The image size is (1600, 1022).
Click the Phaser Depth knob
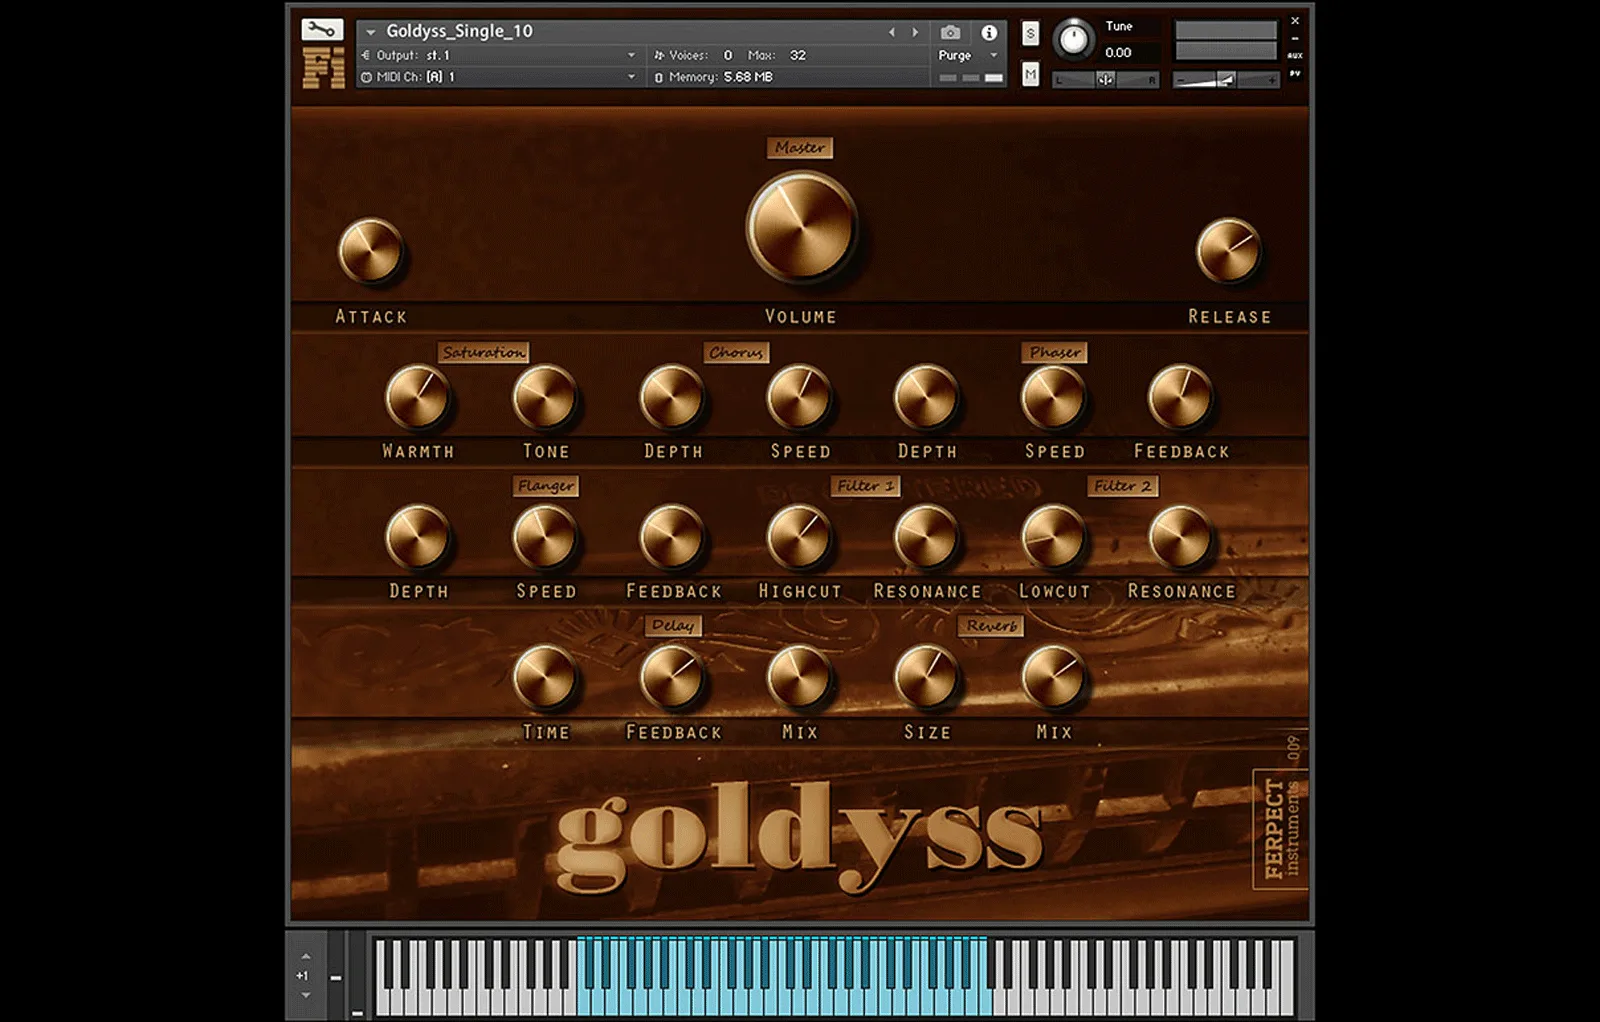click(926, 397)
